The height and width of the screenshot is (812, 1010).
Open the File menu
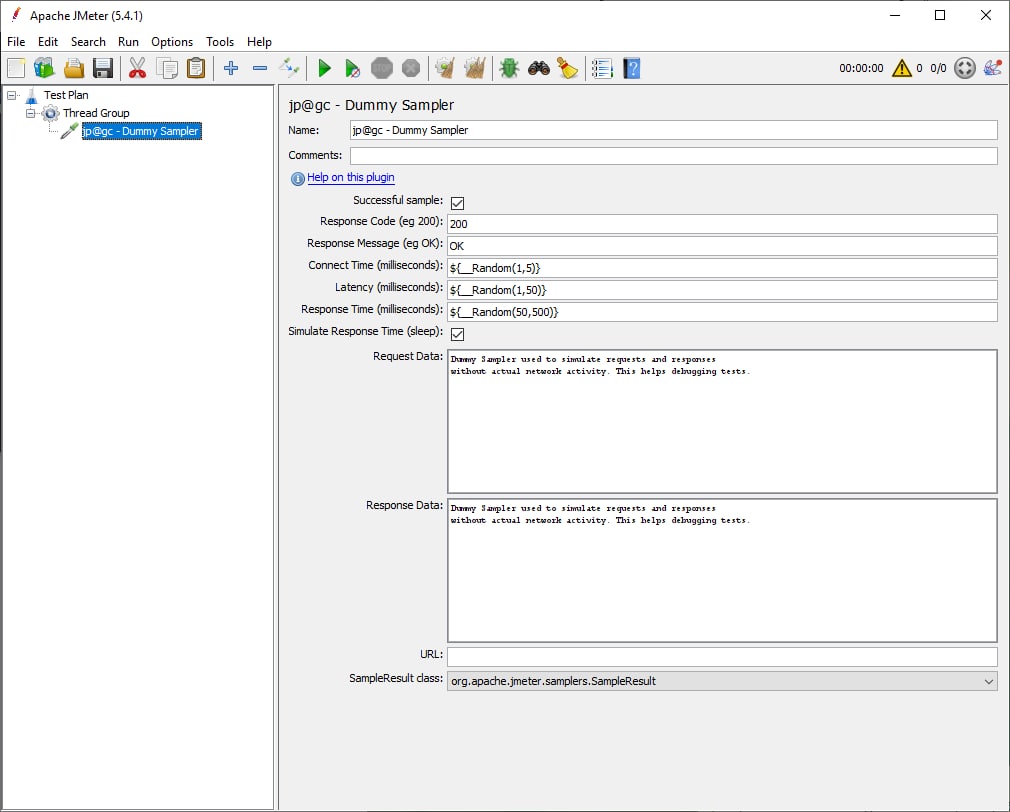[16, 42]
